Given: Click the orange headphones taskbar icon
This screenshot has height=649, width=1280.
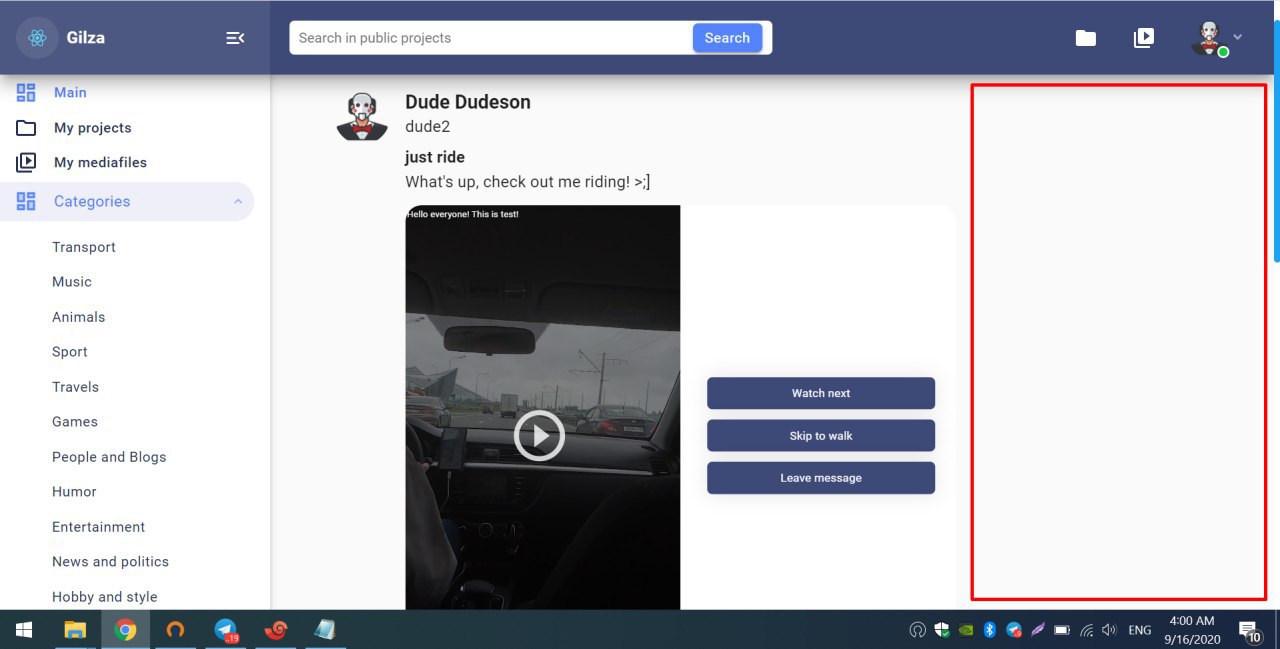Looking at the screenshot, I should (175, 630).
